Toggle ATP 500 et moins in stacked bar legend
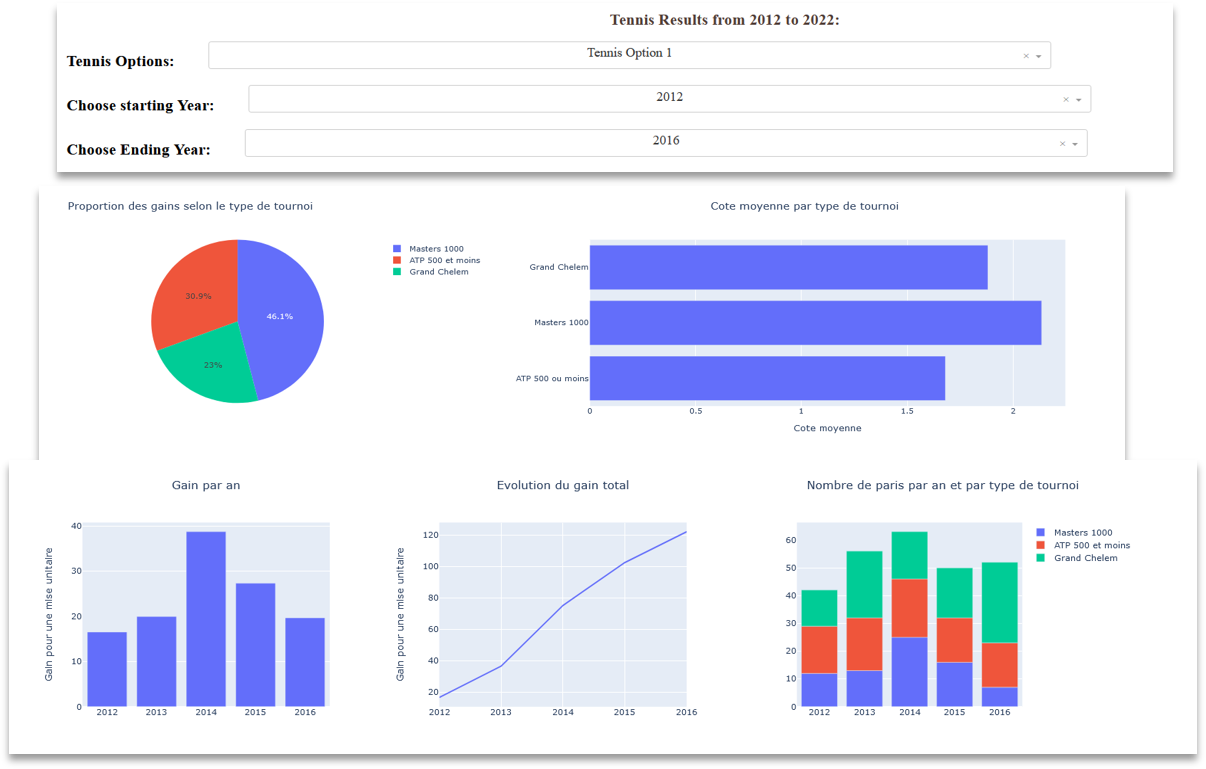This screenshot has width=1206, height=769. pyautogui.click(x=1084, y=545)
